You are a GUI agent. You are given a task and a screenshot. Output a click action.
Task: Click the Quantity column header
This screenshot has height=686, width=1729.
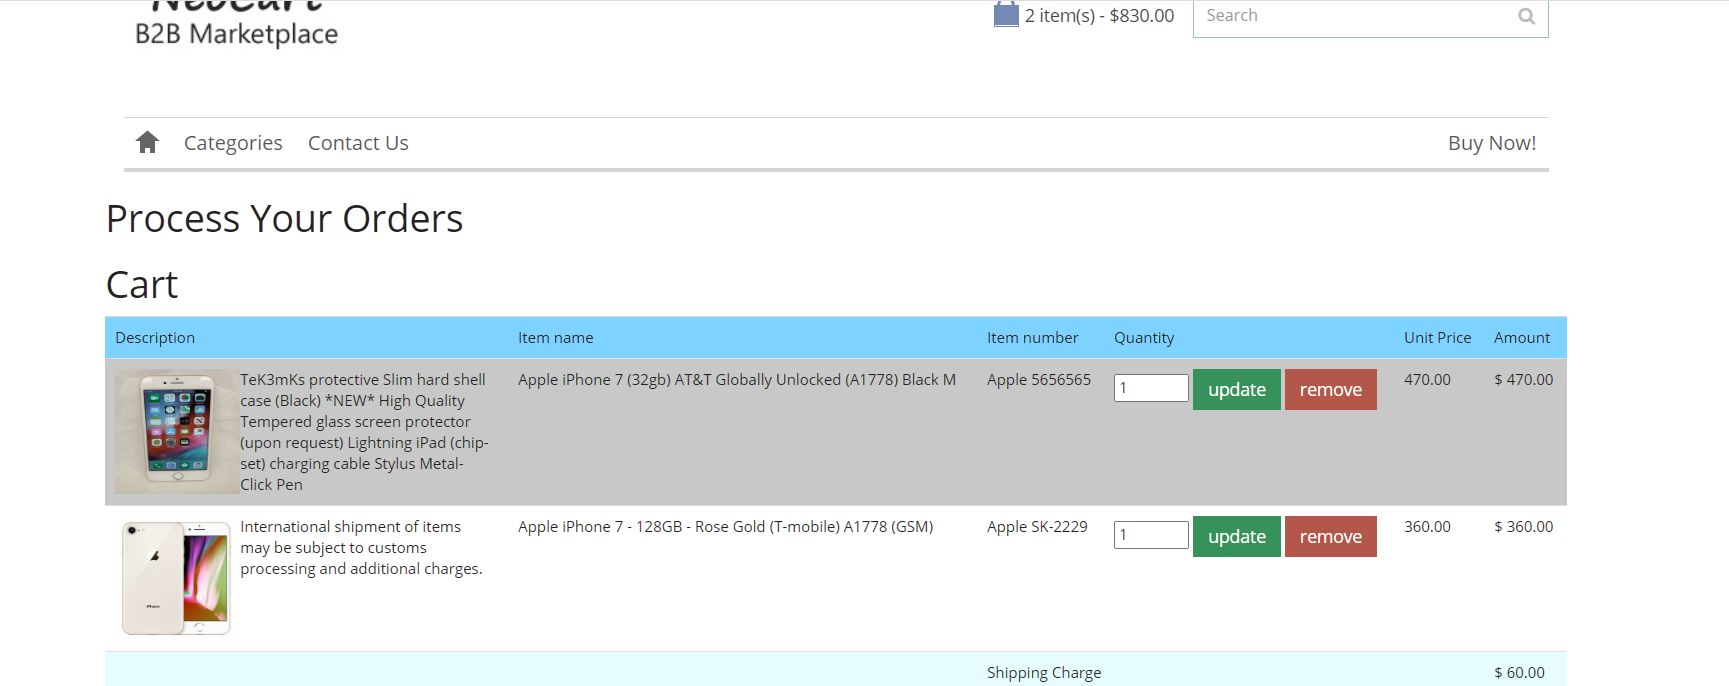pyautogui.click(x=1144, y=338)
